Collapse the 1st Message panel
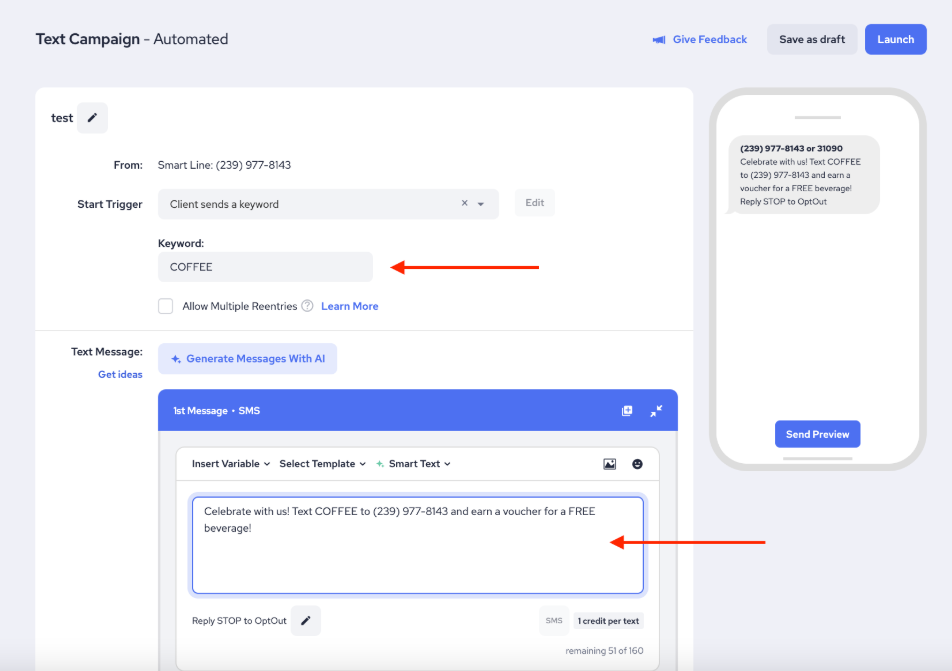The height and width of the screenshot is (671, 952). coord(656,411)
